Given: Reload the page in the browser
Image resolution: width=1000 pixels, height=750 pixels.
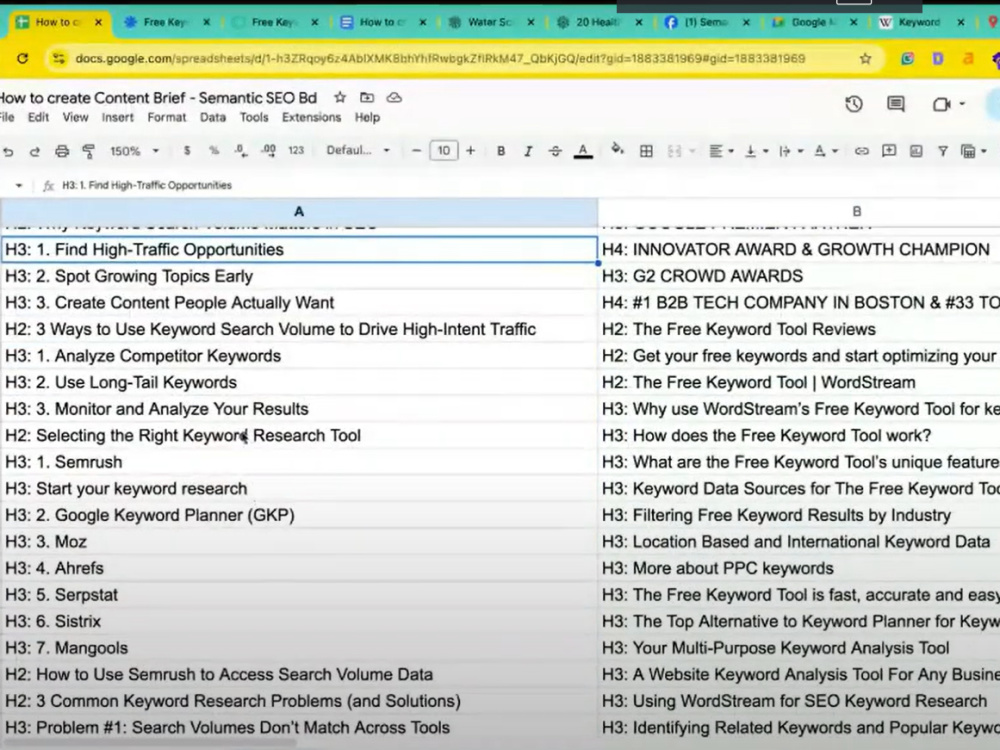Looking at the screenshot, I should pos(22,59).
